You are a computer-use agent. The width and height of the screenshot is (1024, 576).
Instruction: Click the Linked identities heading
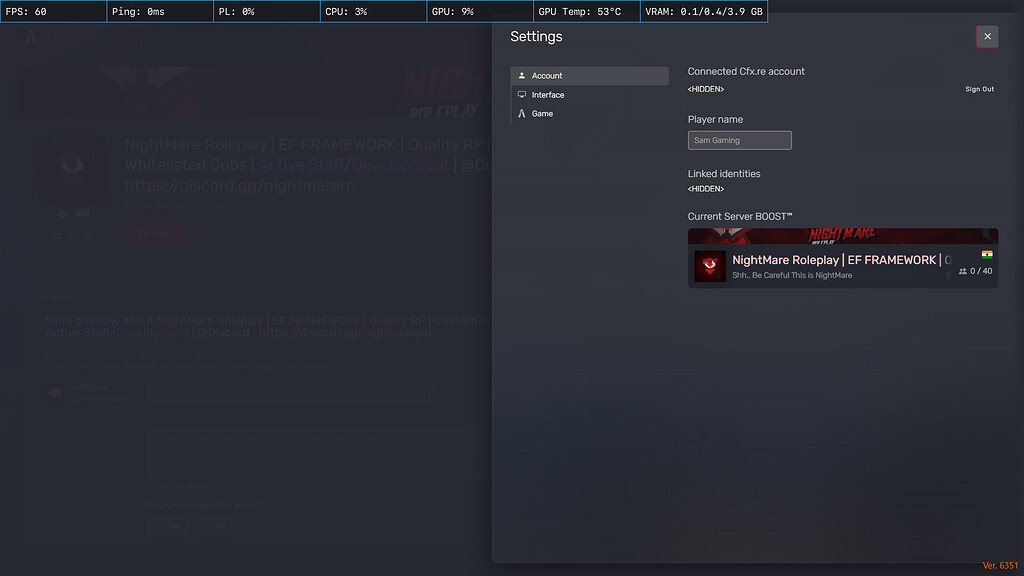[724, 174]
